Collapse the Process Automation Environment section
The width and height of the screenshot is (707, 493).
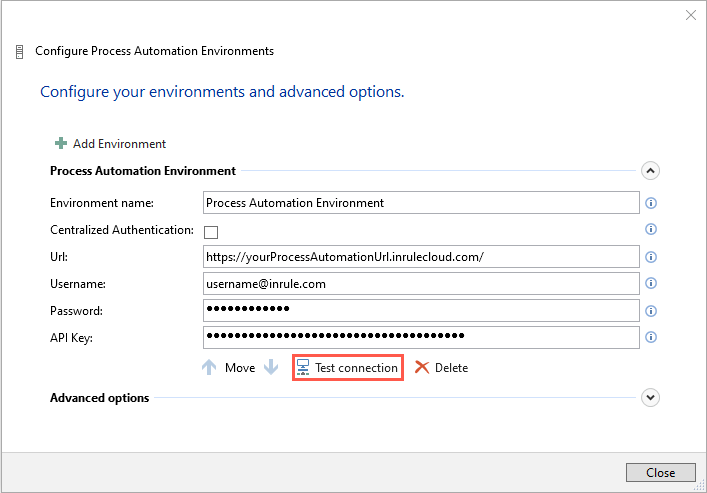coord(650,171)
